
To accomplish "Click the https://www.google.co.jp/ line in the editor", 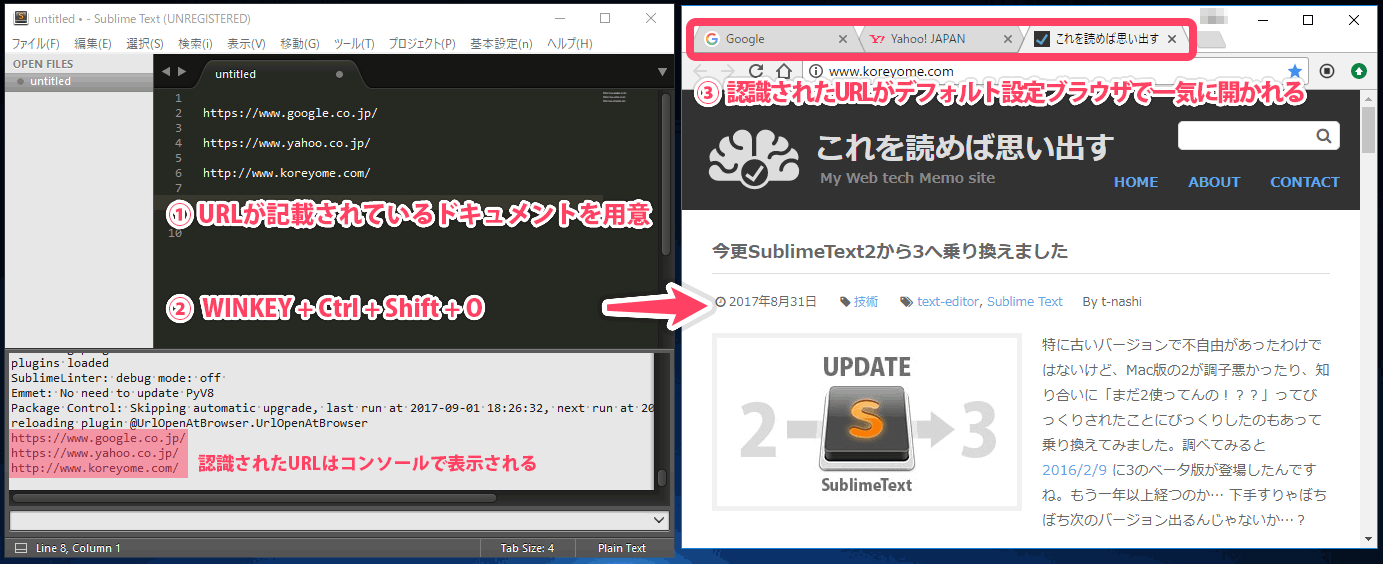I will [x=290, y=113].
